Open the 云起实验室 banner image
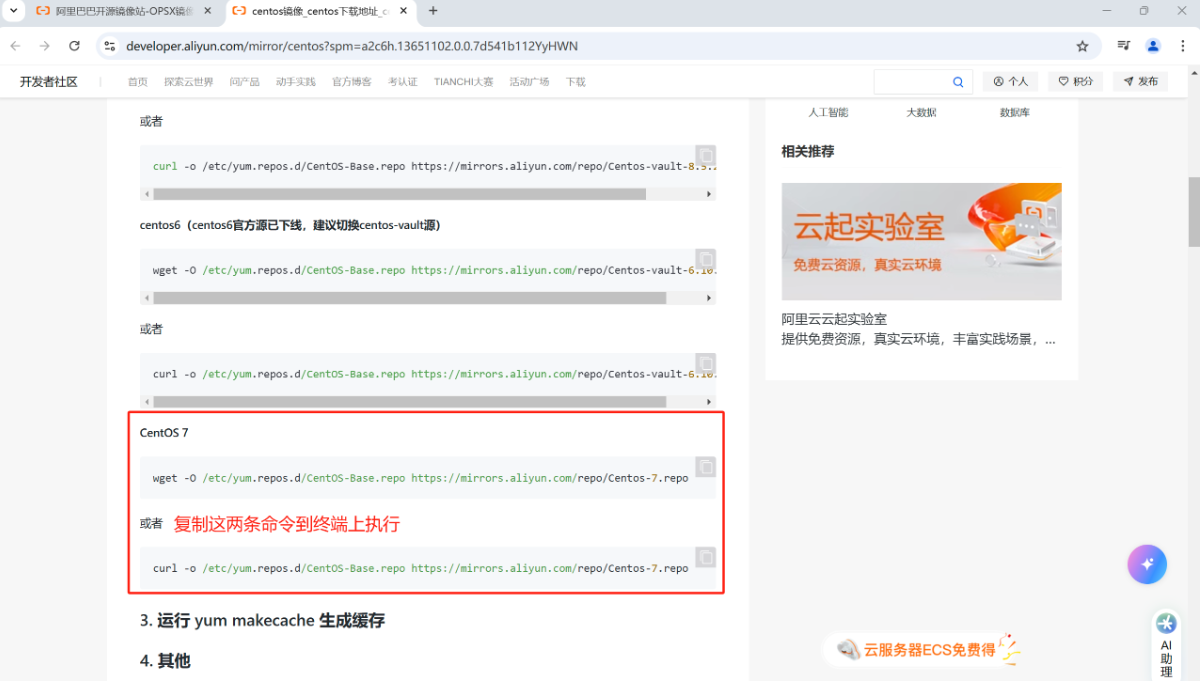The image size is (1200, 681). [x=921, y=241]
